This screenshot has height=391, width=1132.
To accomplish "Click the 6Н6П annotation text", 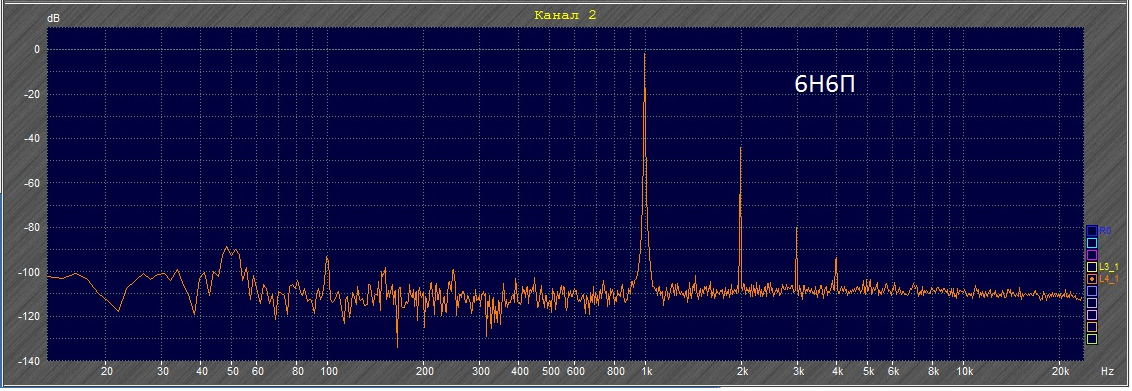I will [825, 84].
